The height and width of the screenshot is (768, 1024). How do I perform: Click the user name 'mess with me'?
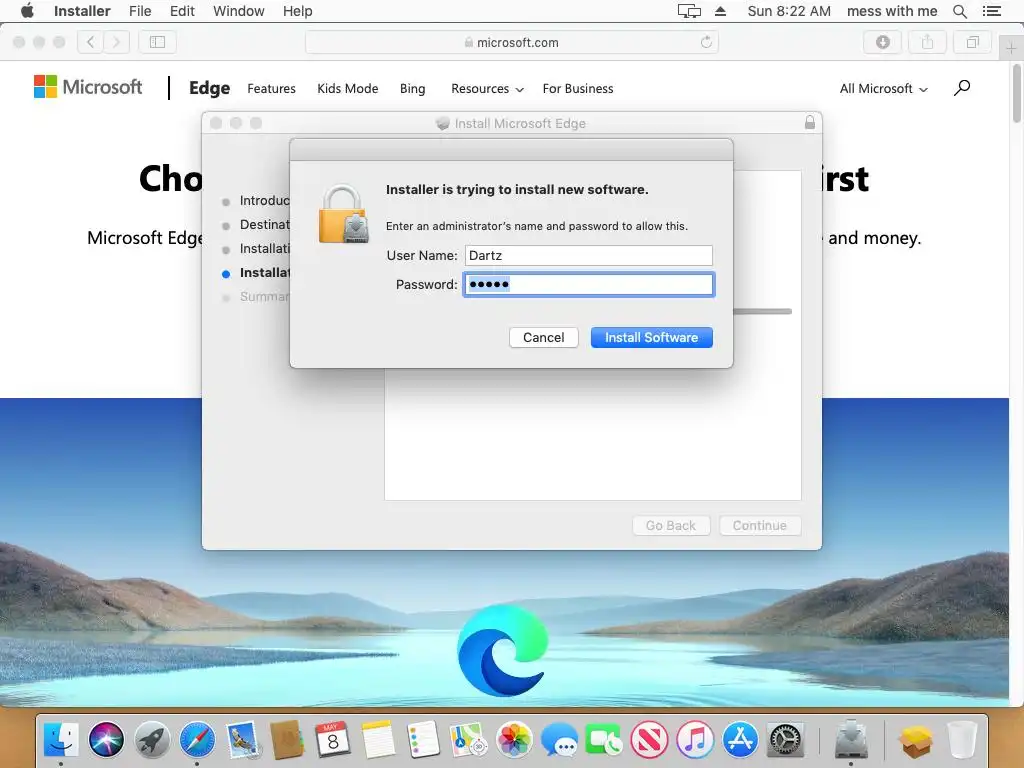point(891,11)
